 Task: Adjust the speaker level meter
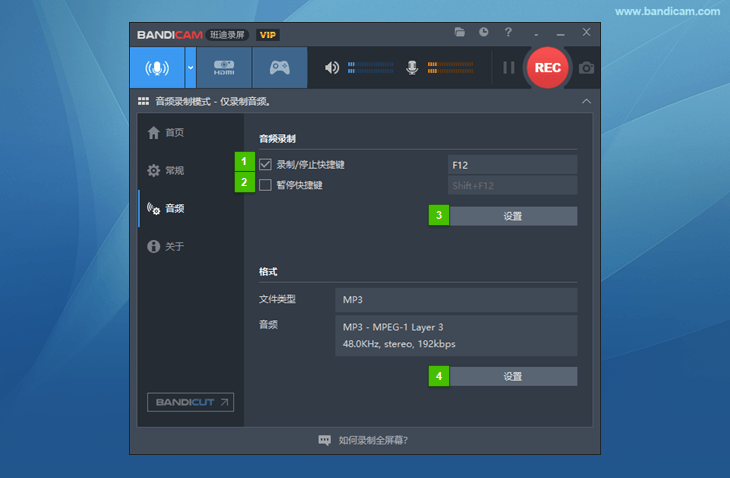click(x=371, y=68)
